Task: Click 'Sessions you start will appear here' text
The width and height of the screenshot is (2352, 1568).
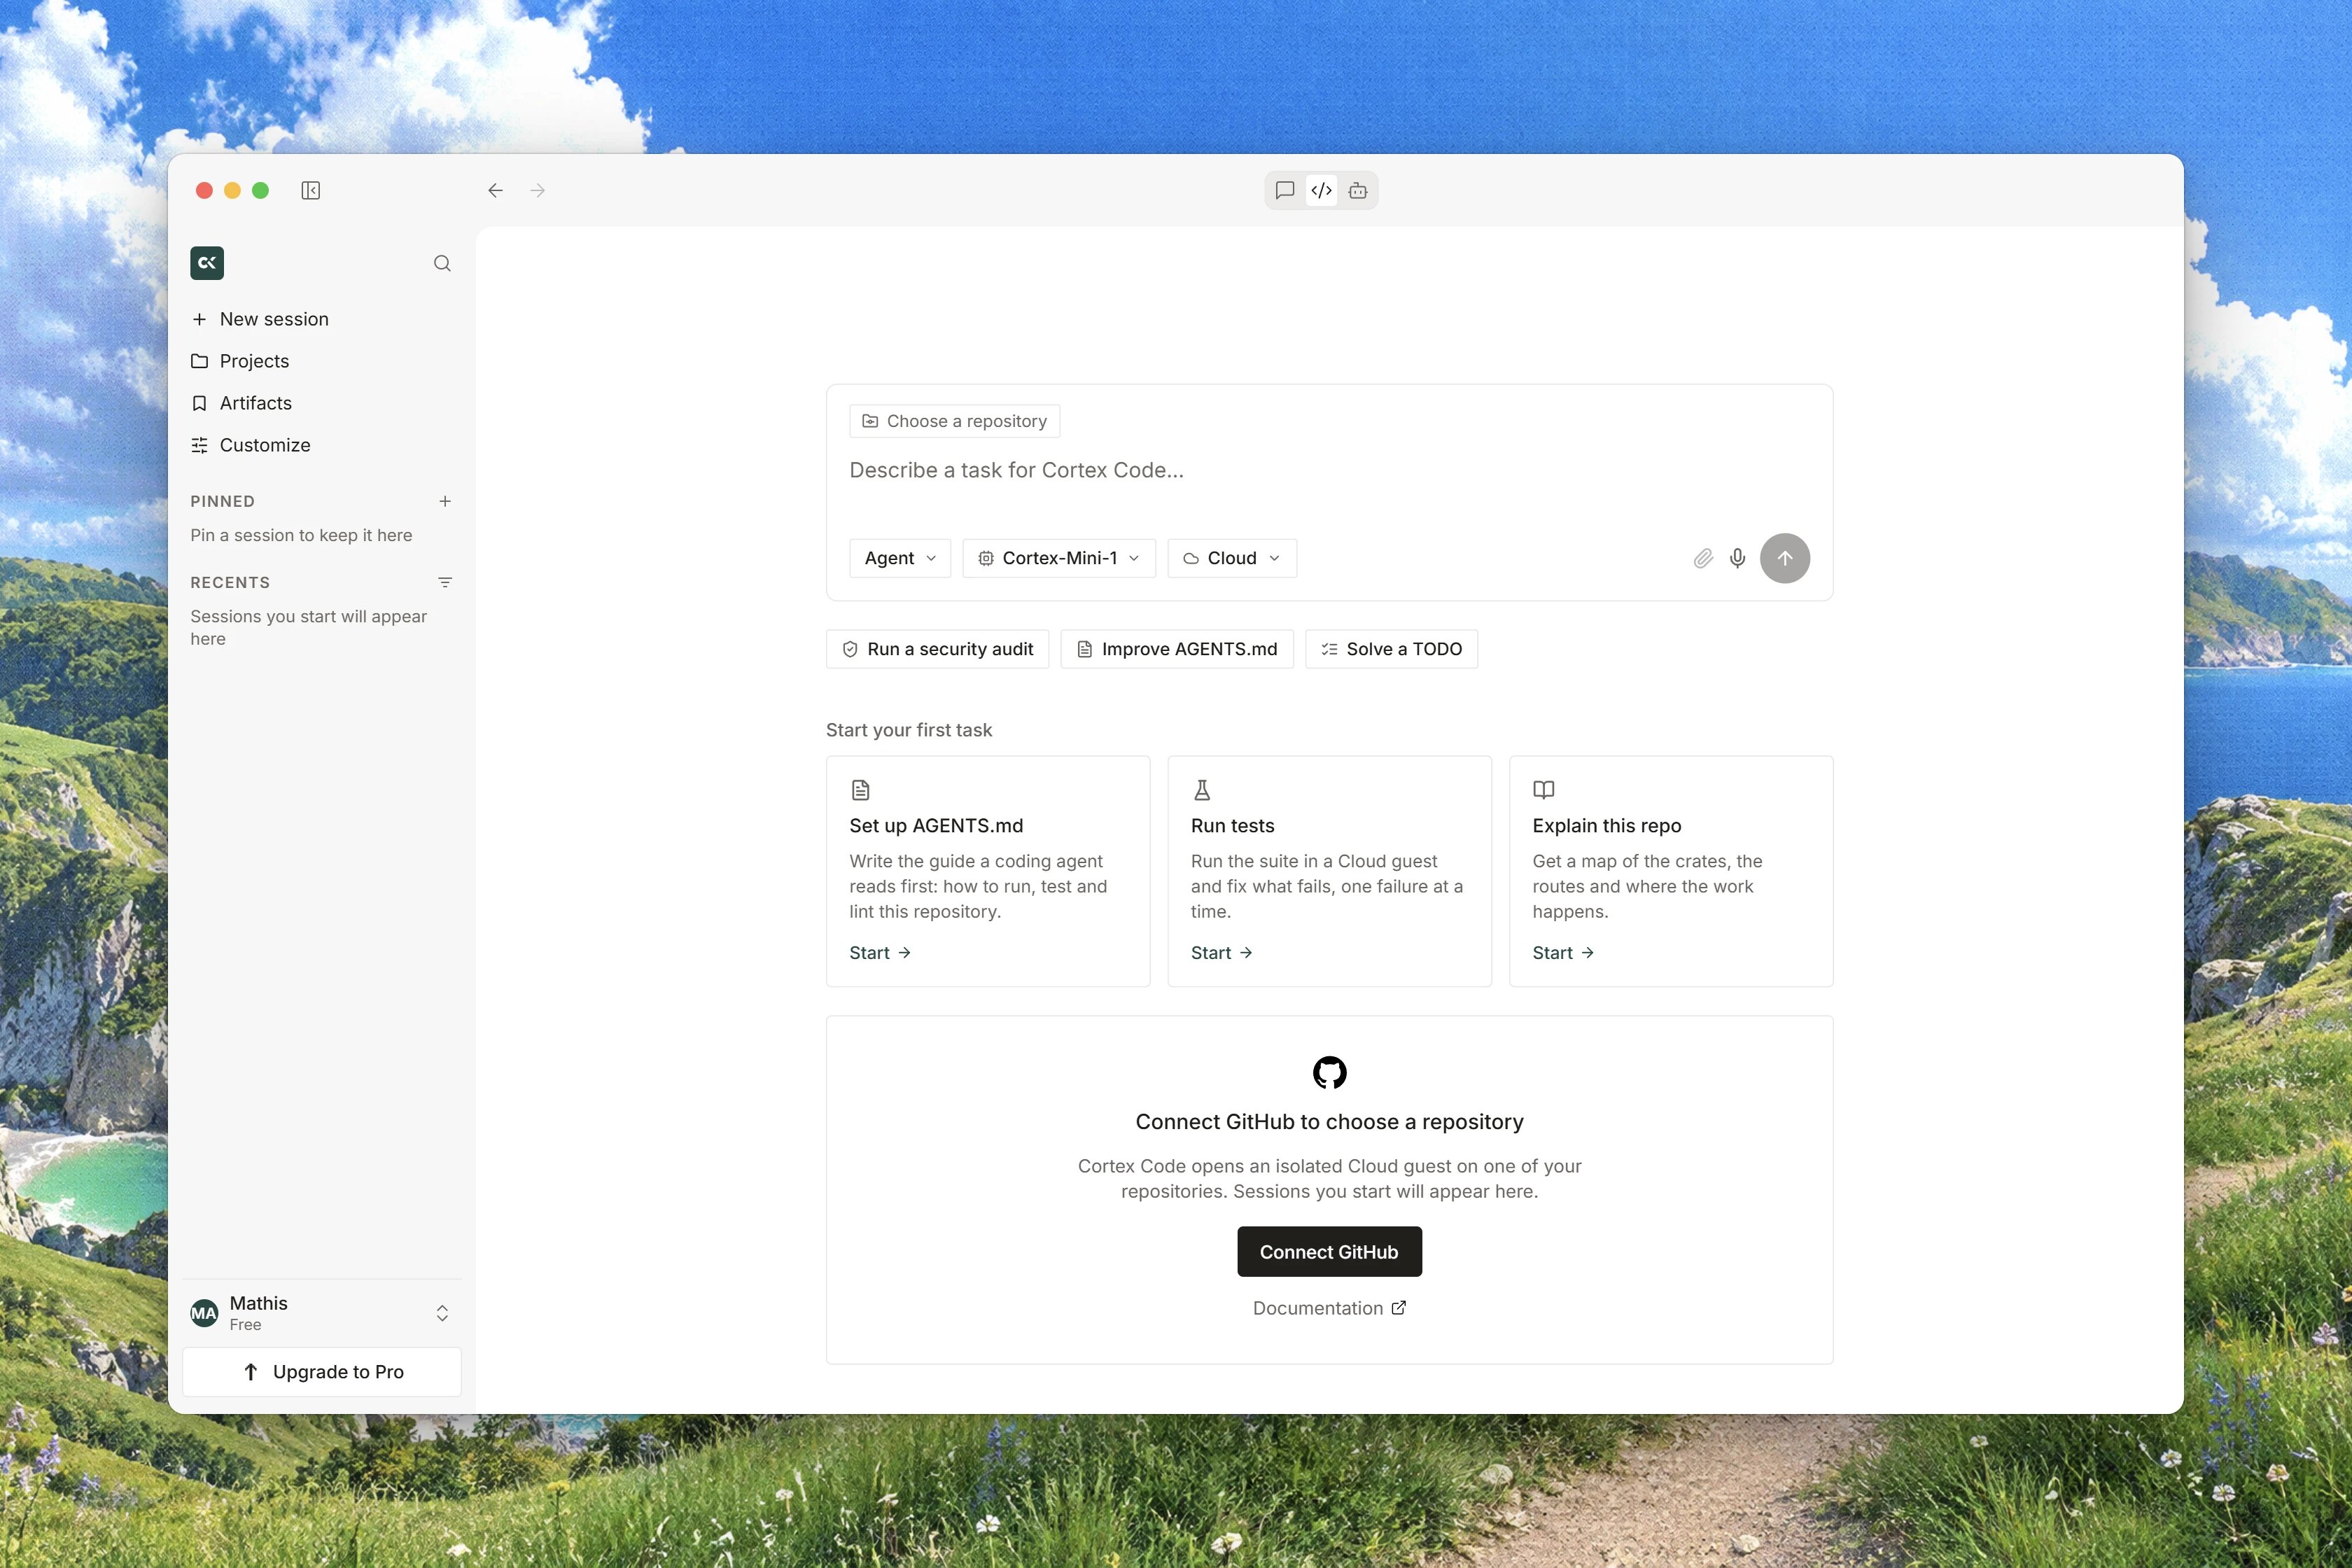Action: coord(308,628)
